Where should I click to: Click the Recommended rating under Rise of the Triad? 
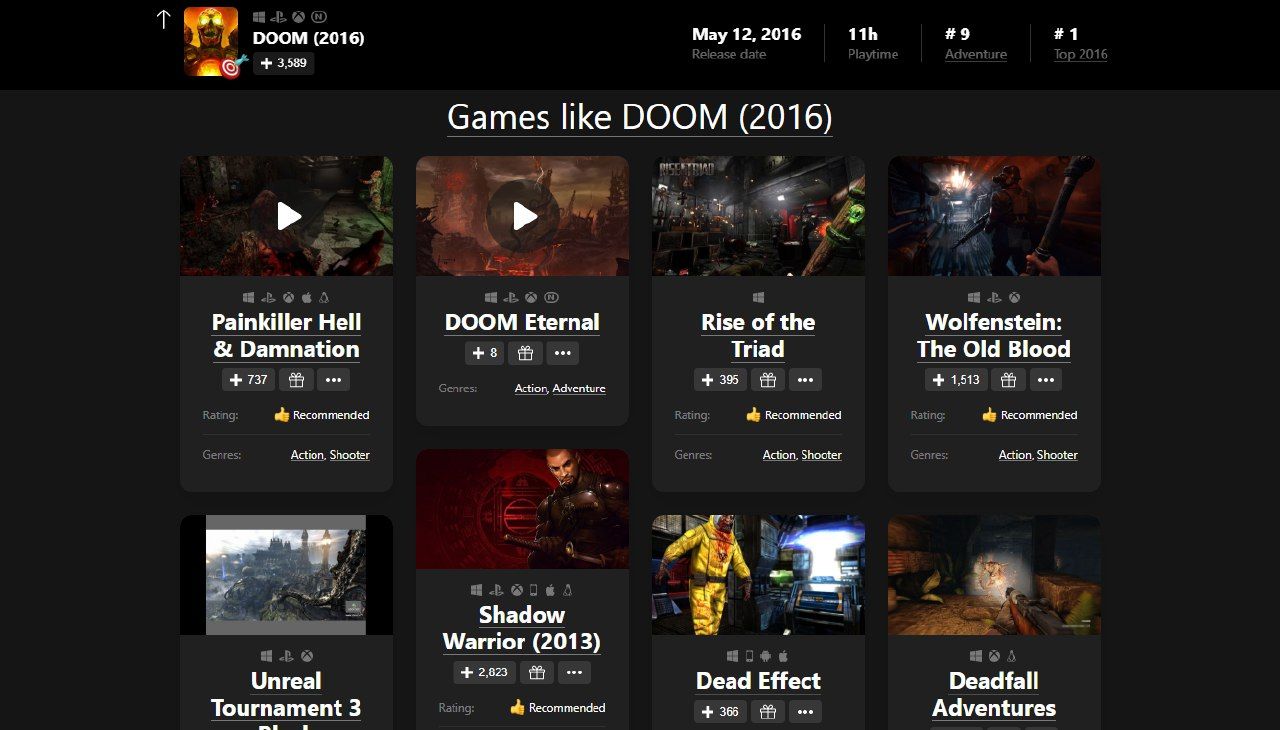pyautogui.click(x=794, y=415)
